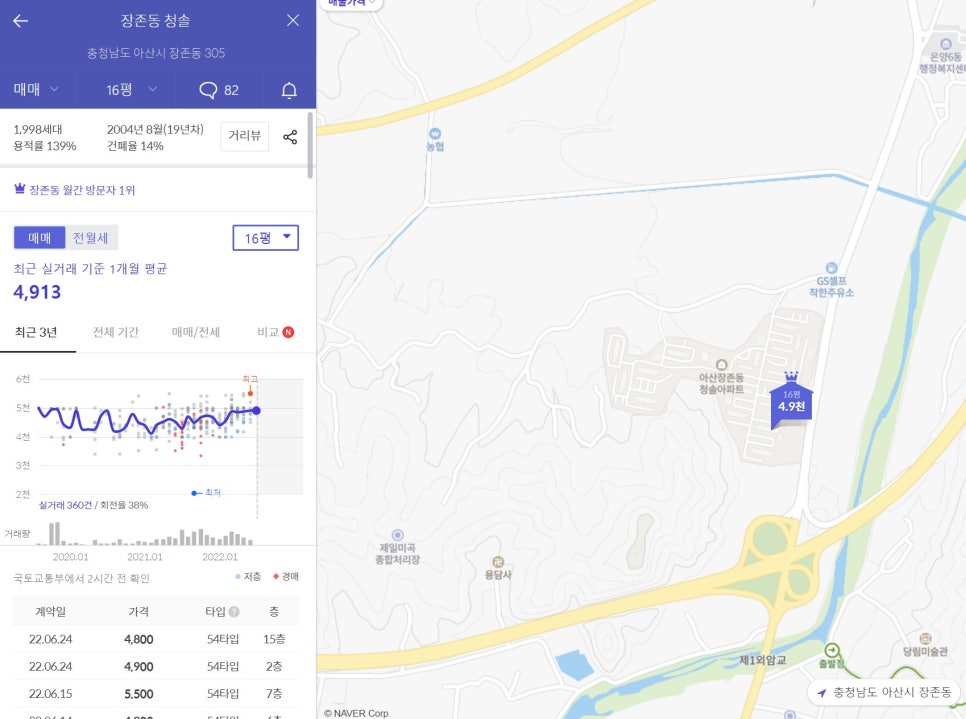Click the 농협 bank icon on map
Viewport: 966px width, 719px height.
[435, 134]
